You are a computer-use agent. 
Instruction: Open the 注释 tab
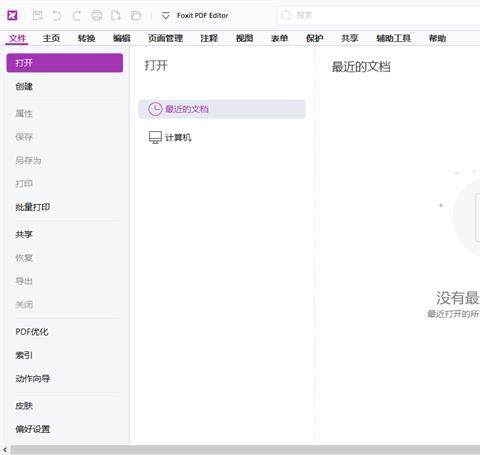point(209,38)
